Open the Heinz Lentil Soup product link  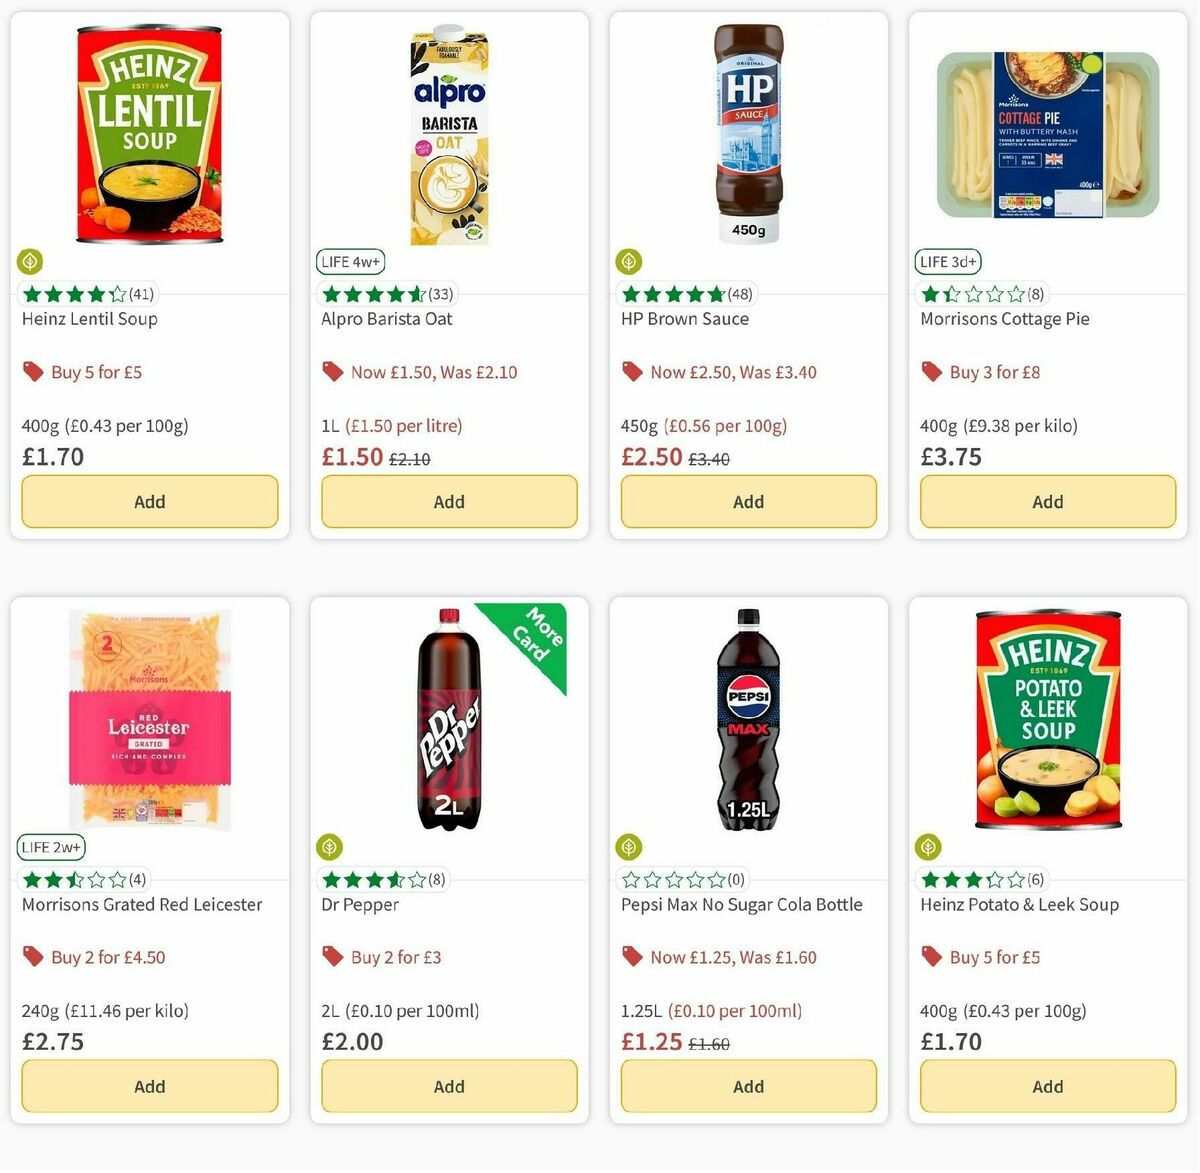(x=89, y=318)
